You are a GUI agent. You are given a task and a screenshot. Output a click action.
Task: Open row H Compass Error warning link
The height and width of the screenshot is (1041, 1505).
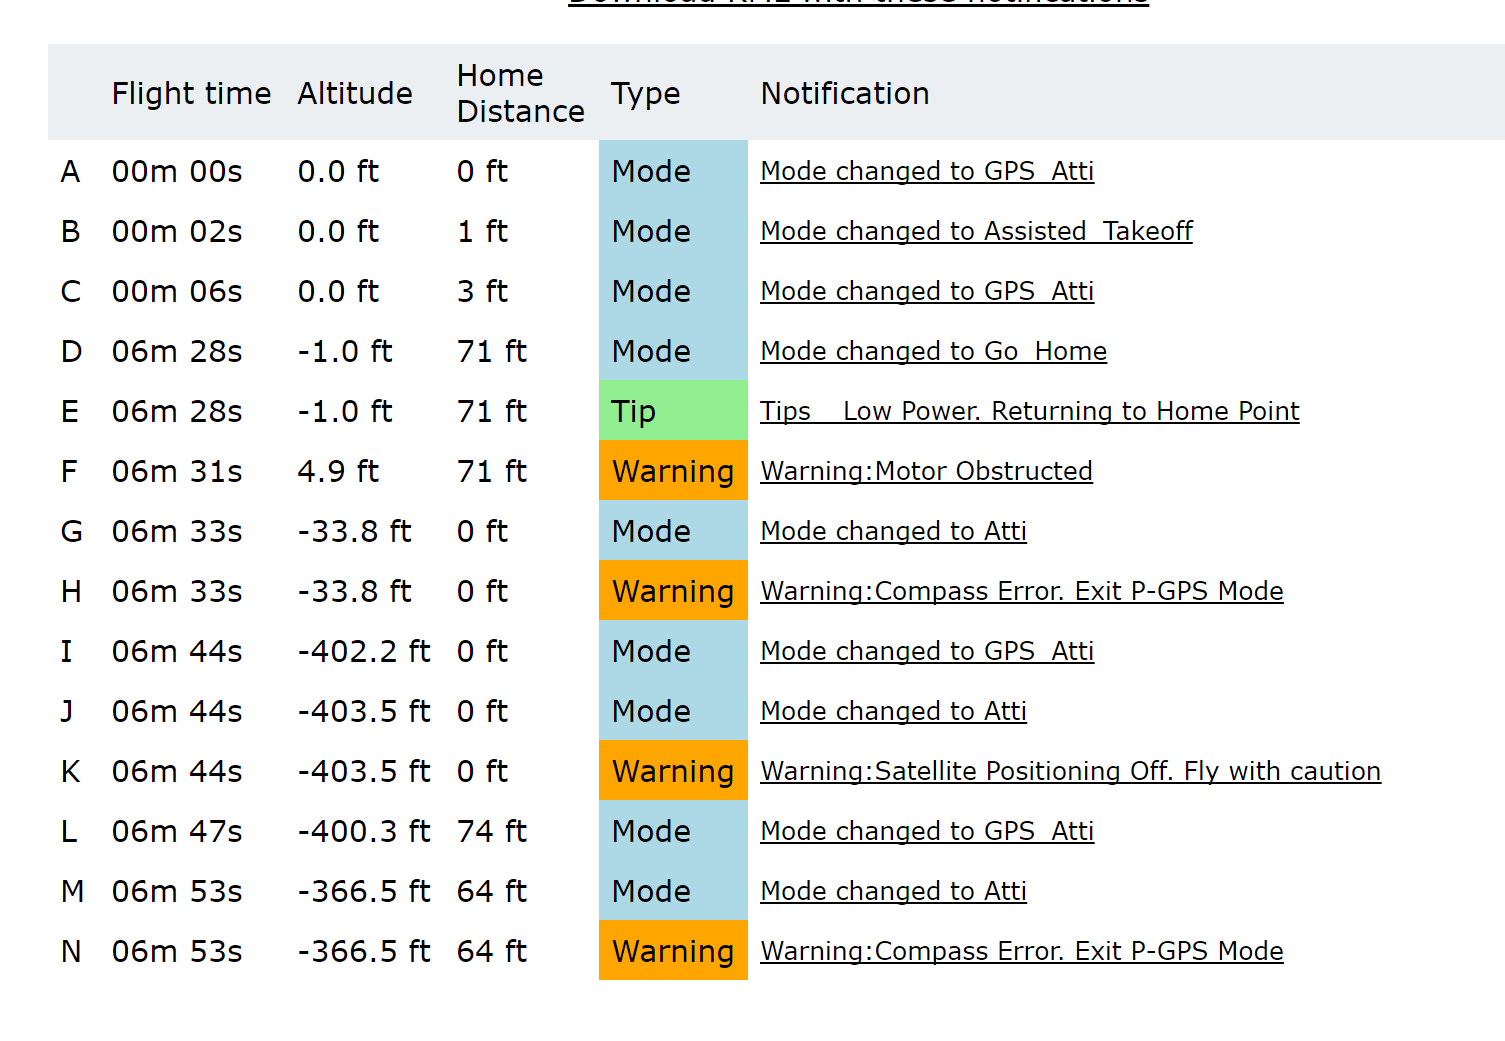coord(1021,591)
